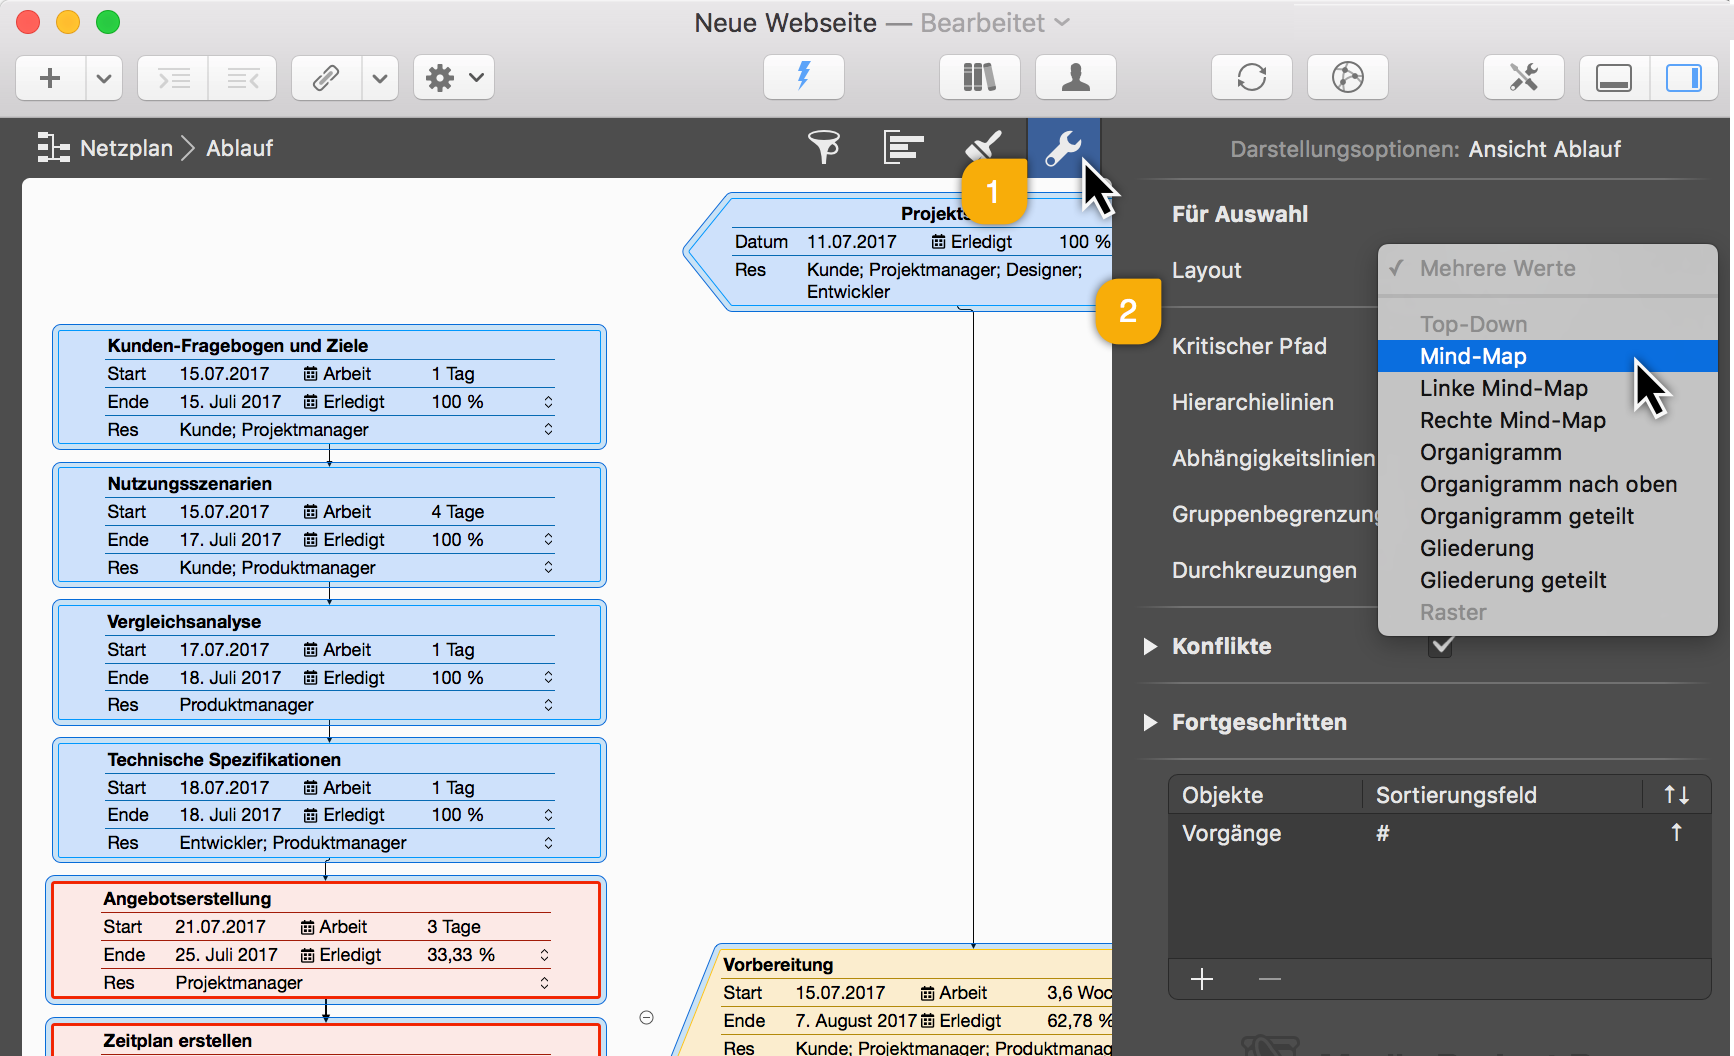The width and height of the screenshot is (1734, 1056).
Task: Toggle sort direction arrow for Vorgänge
Action: [x=1676, y=833]
